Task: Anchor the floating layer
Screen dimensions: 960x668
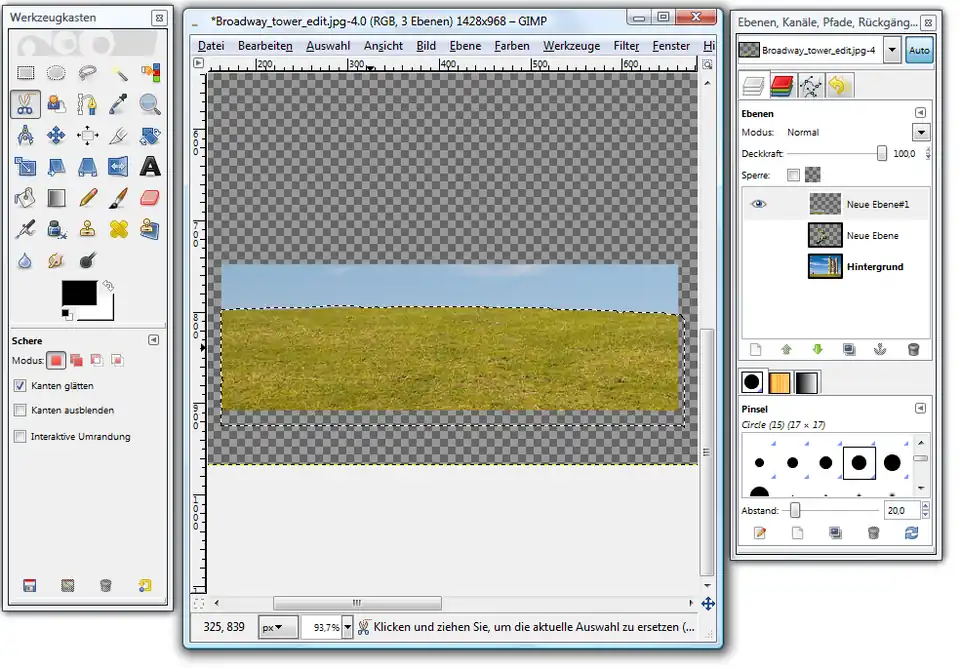Action: click(x=881, y=349)
